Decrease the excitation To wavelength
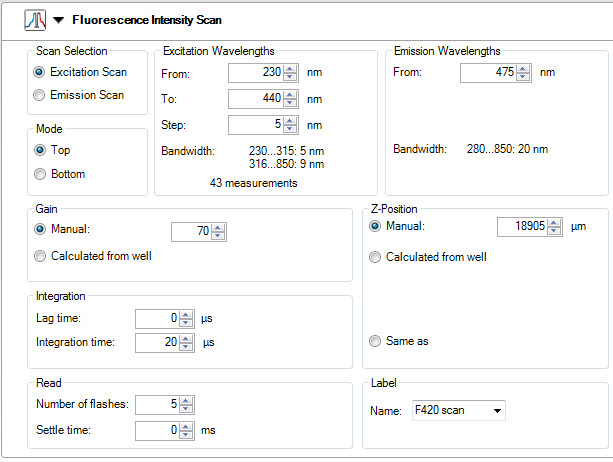Image resolution: width=613 pixels, height=462 pixels. 290,103
